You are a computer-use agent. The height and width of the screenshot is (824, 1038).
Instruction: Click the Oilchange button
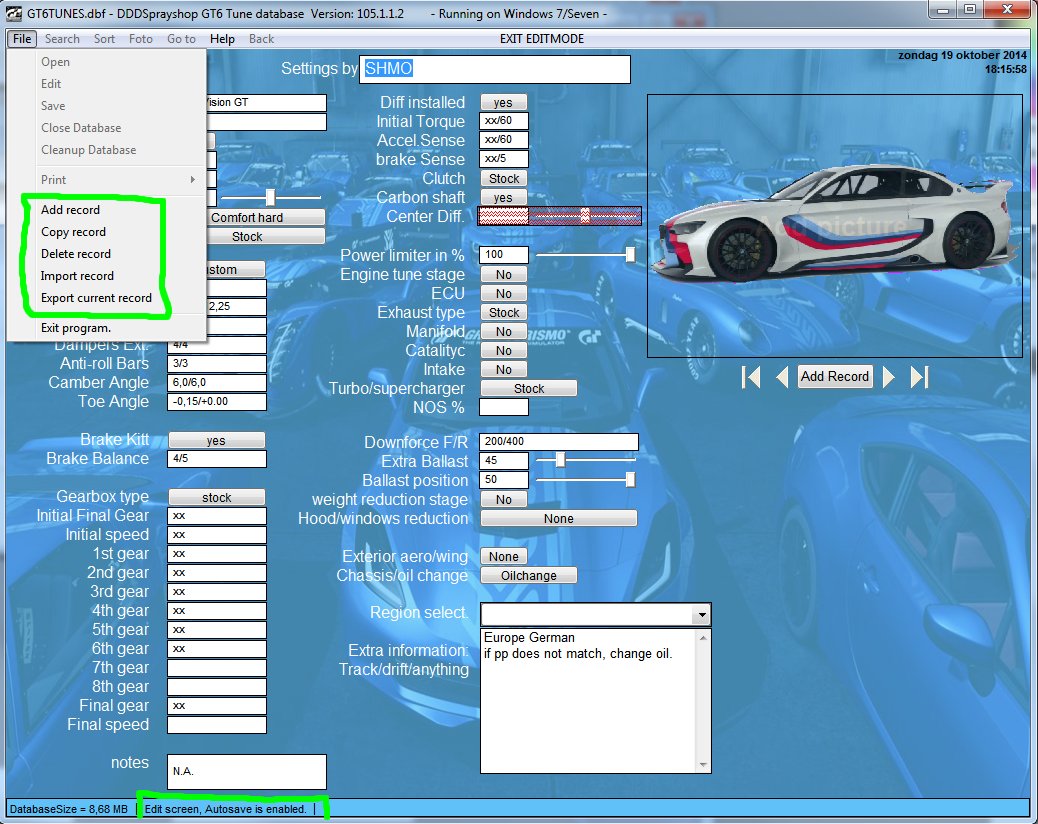[528, 576]
